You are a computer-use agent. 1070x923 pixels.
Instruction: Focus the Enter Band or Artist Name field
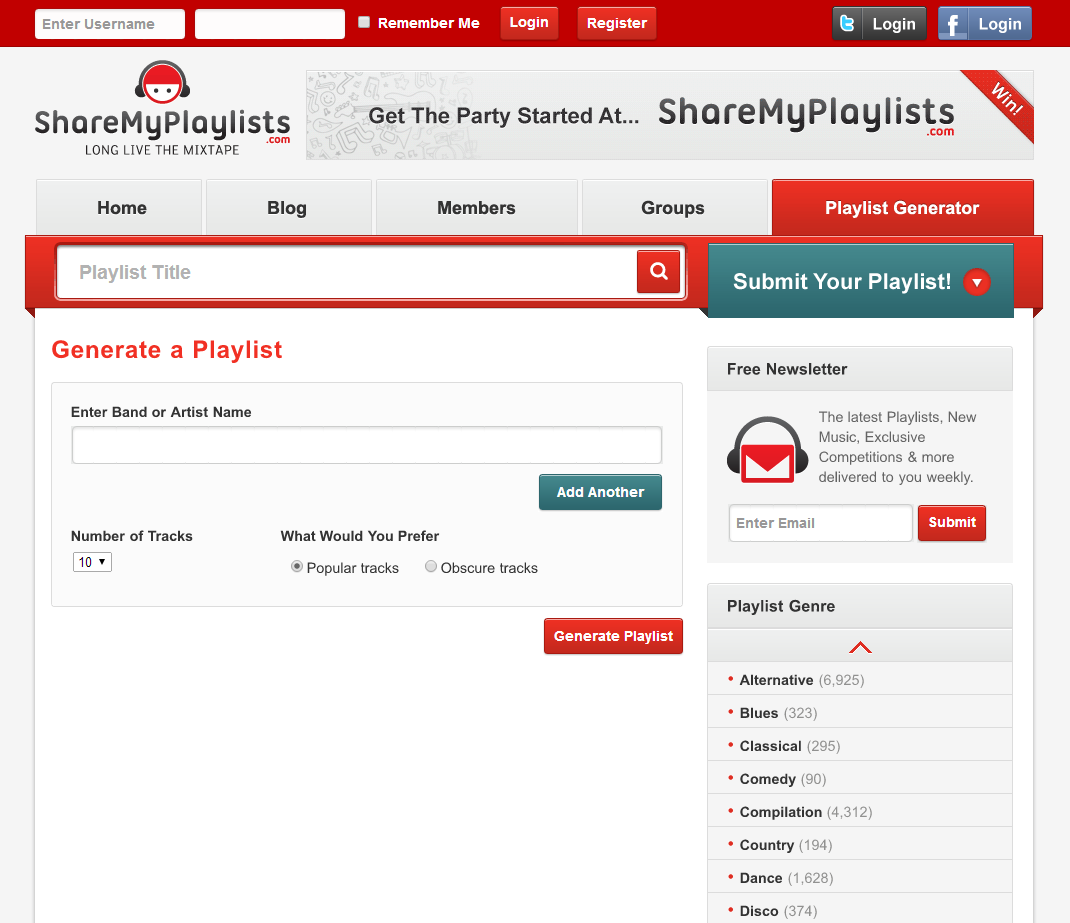click(x=366, y=445)
